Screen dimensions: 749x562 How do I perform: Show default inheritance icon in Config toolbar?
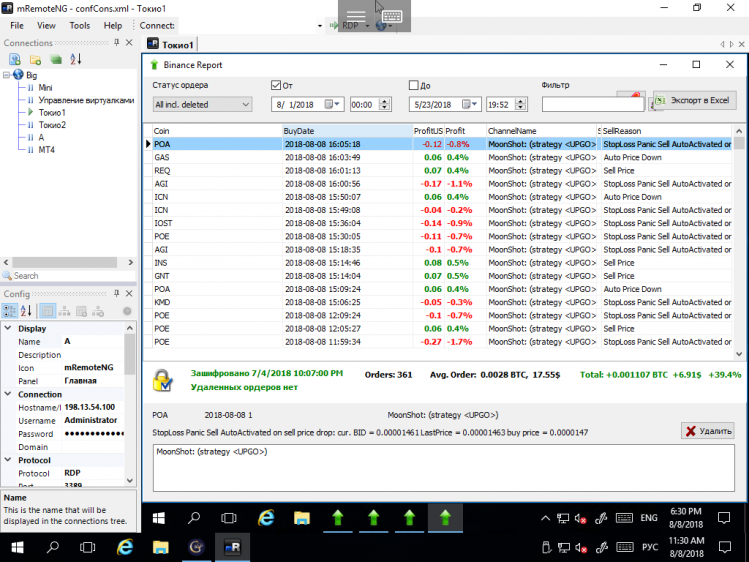[x=98, y=311]
